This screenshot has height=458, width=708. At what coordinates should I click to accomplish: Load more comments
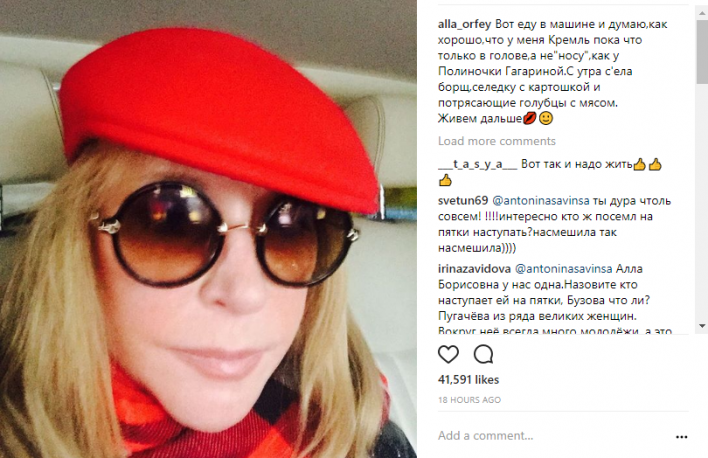tap(497, 141)
